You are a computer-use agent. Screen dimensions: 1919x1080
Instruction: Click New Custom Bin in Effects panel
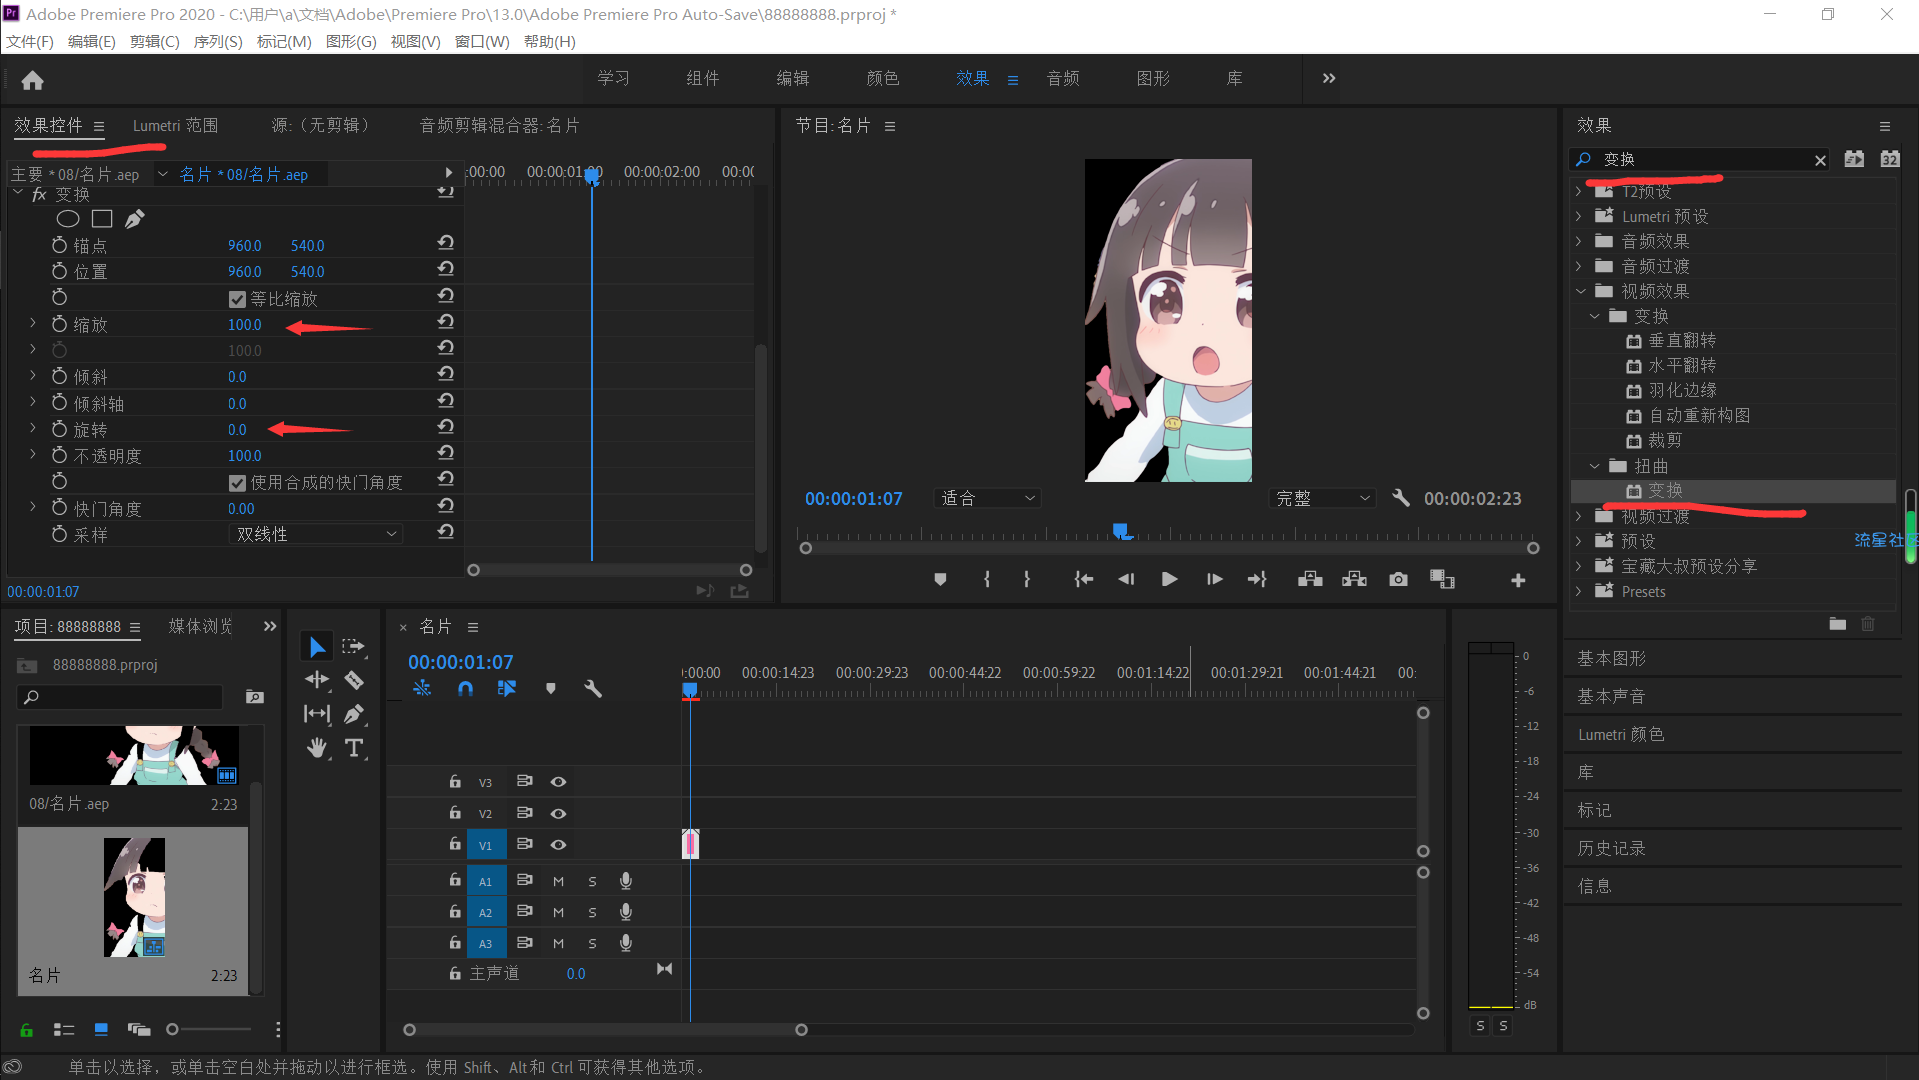tap(1838, 624)
